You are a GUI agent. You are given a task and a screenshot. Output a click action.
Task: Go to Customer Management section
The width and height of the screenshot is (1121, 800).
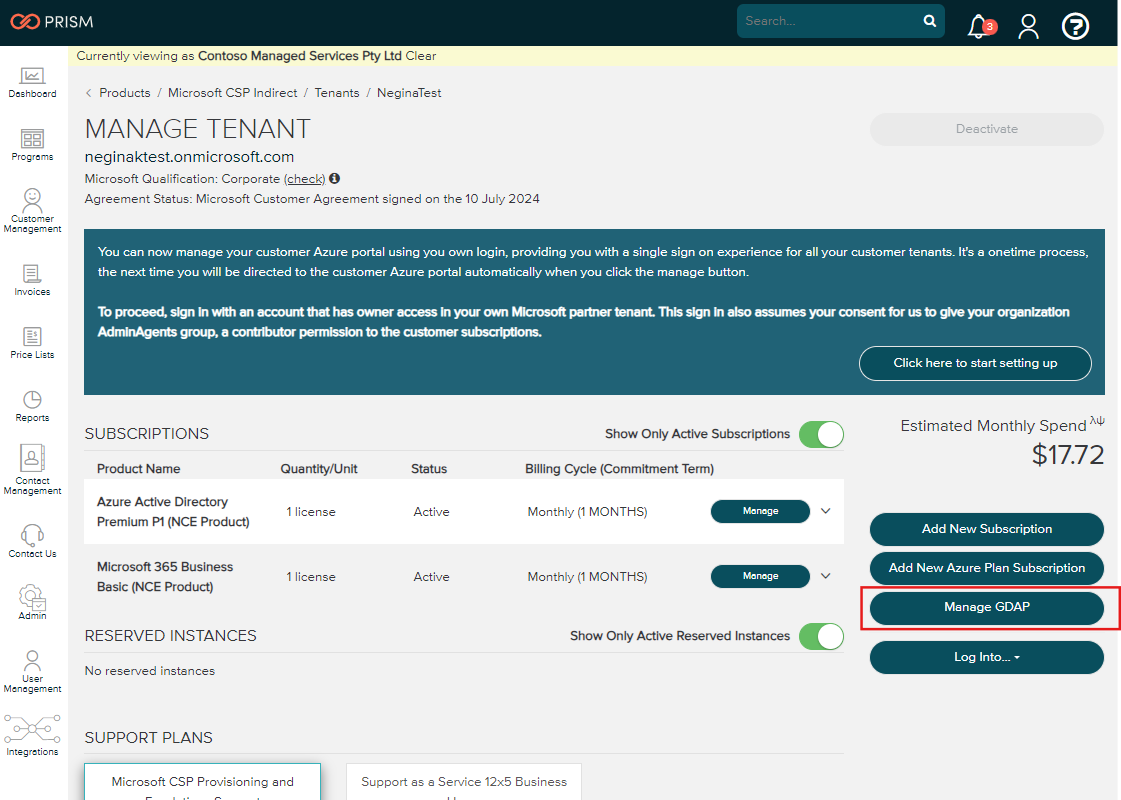pos(32,210)
